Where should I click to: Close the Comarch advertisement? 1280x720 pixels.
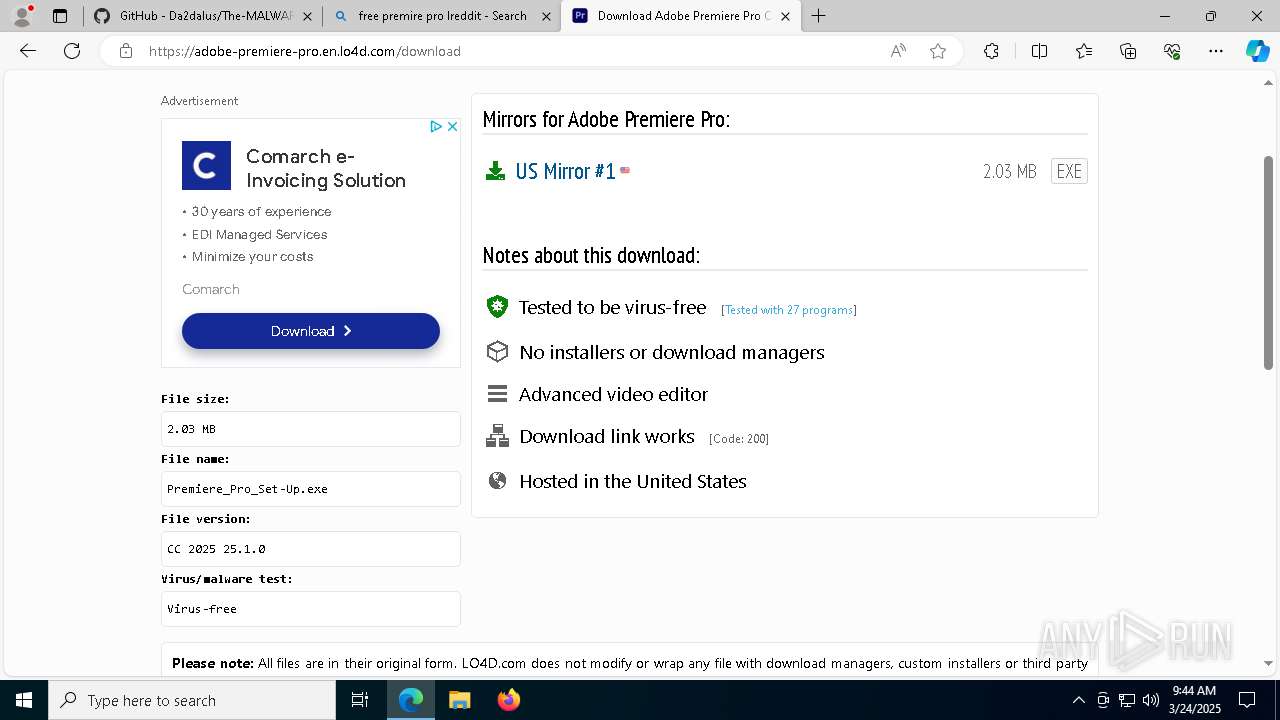(x=452, y=127)
